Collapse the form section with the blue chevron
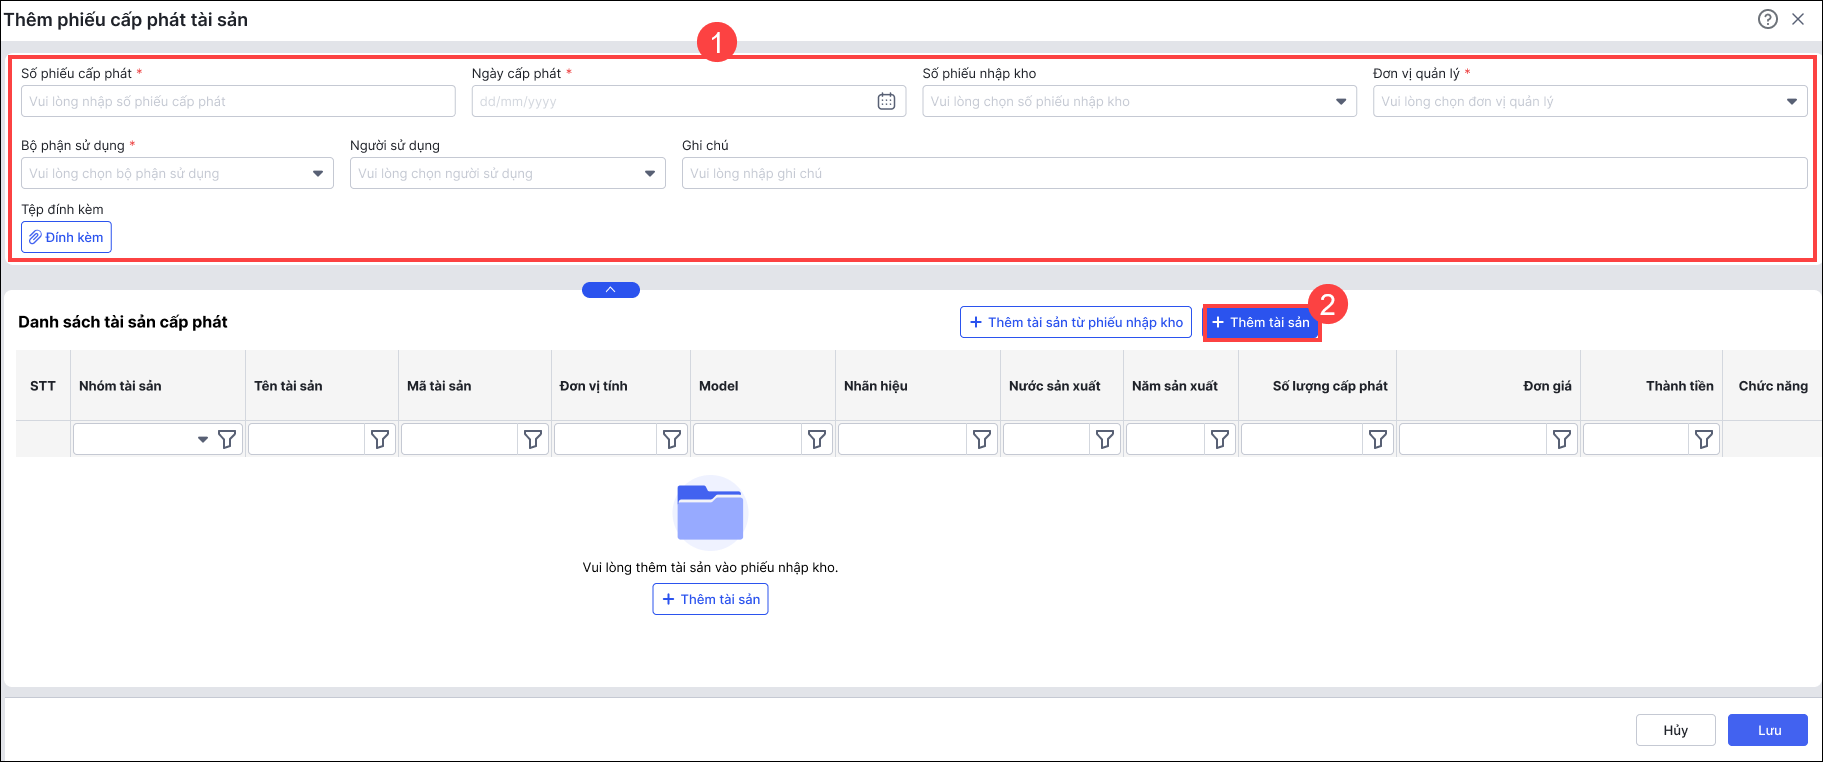This screenshot has width=1823, height=762. point(610,290)
